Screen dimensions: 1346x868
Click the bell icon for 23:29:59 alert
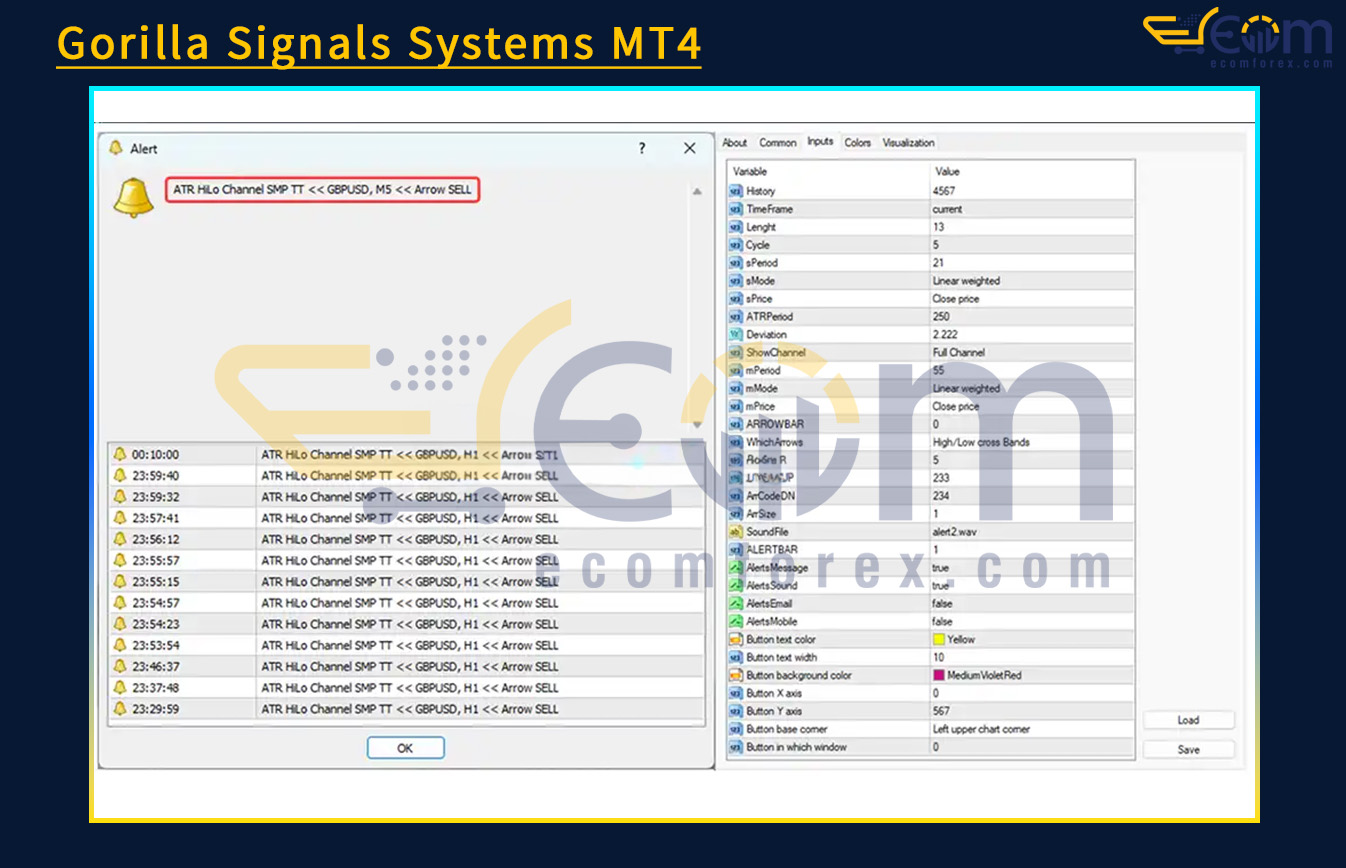pos(120,708)
